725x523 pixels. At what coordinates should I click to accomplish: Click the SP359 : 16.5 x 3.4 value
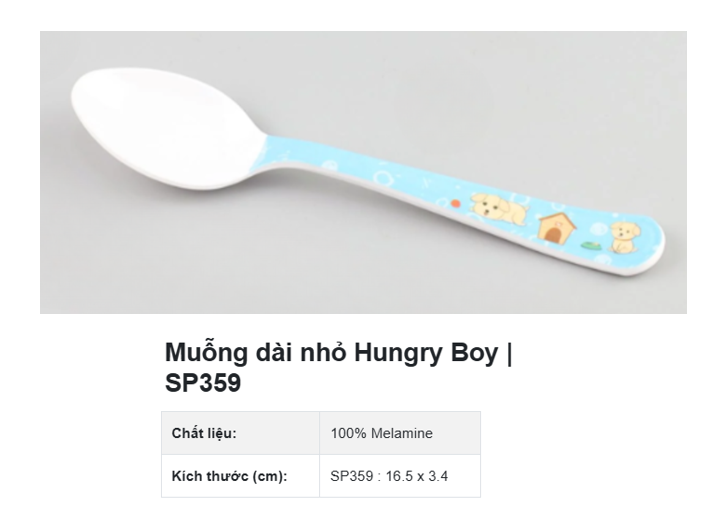pyautogui.click(x=389, y=476)
